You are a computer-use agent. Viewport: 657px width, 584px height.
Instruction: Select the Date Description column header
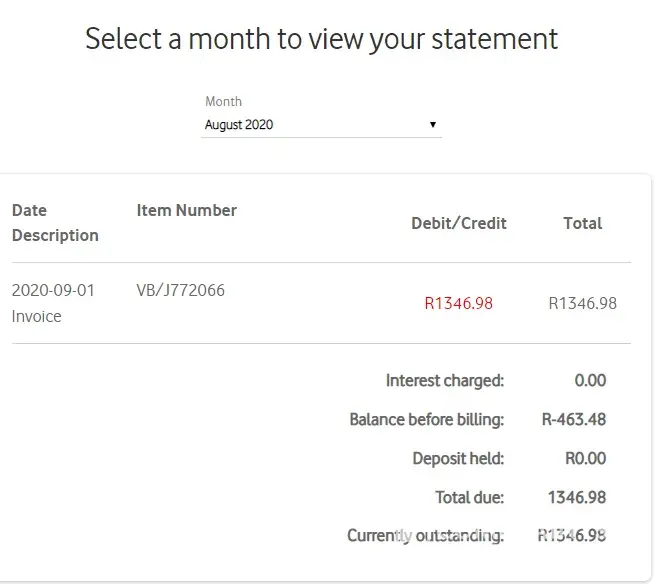[55, 223]
